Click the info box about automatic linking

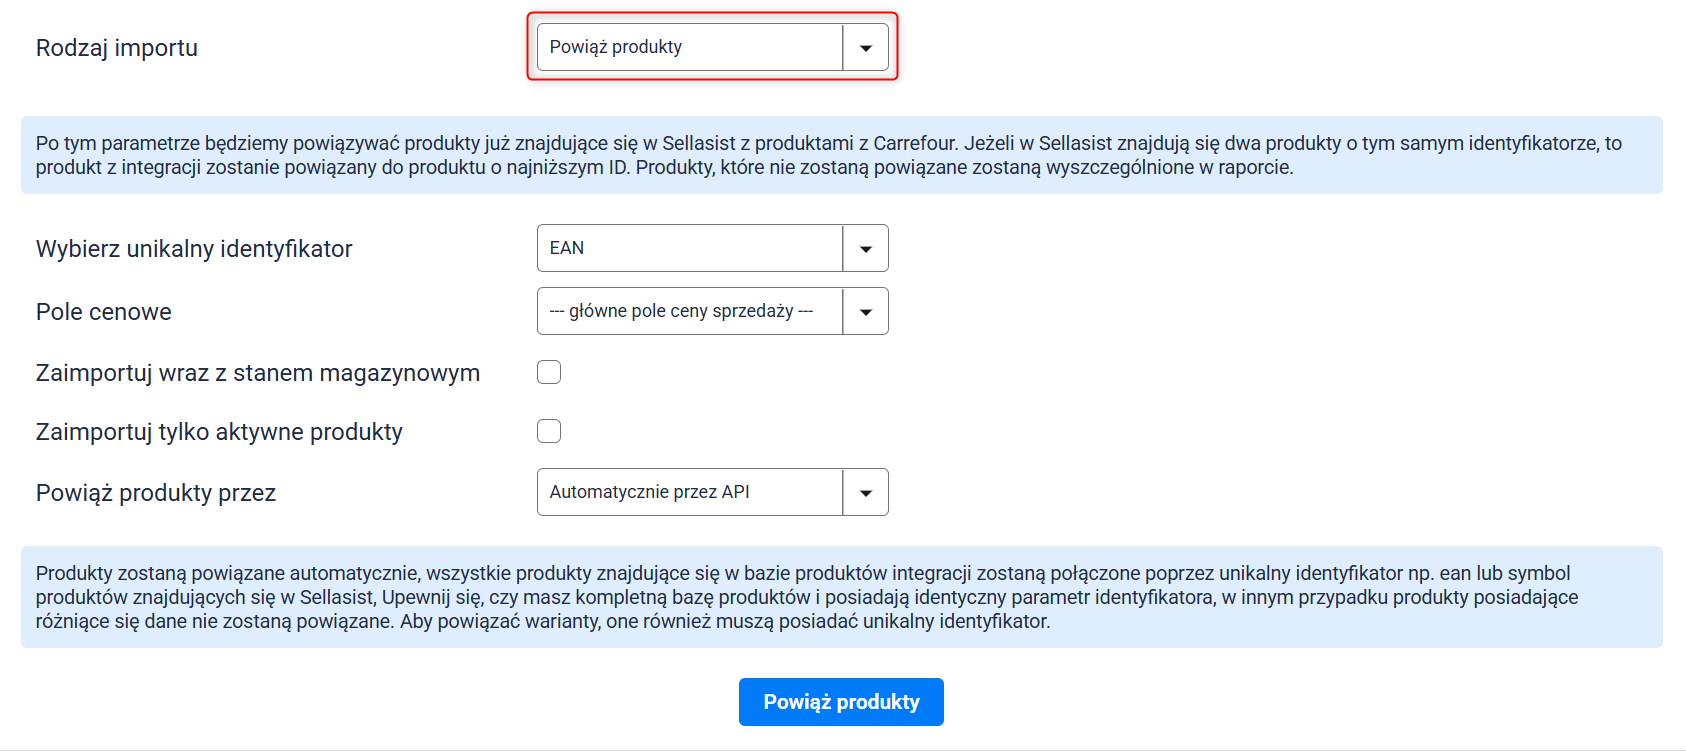[841, 597]
